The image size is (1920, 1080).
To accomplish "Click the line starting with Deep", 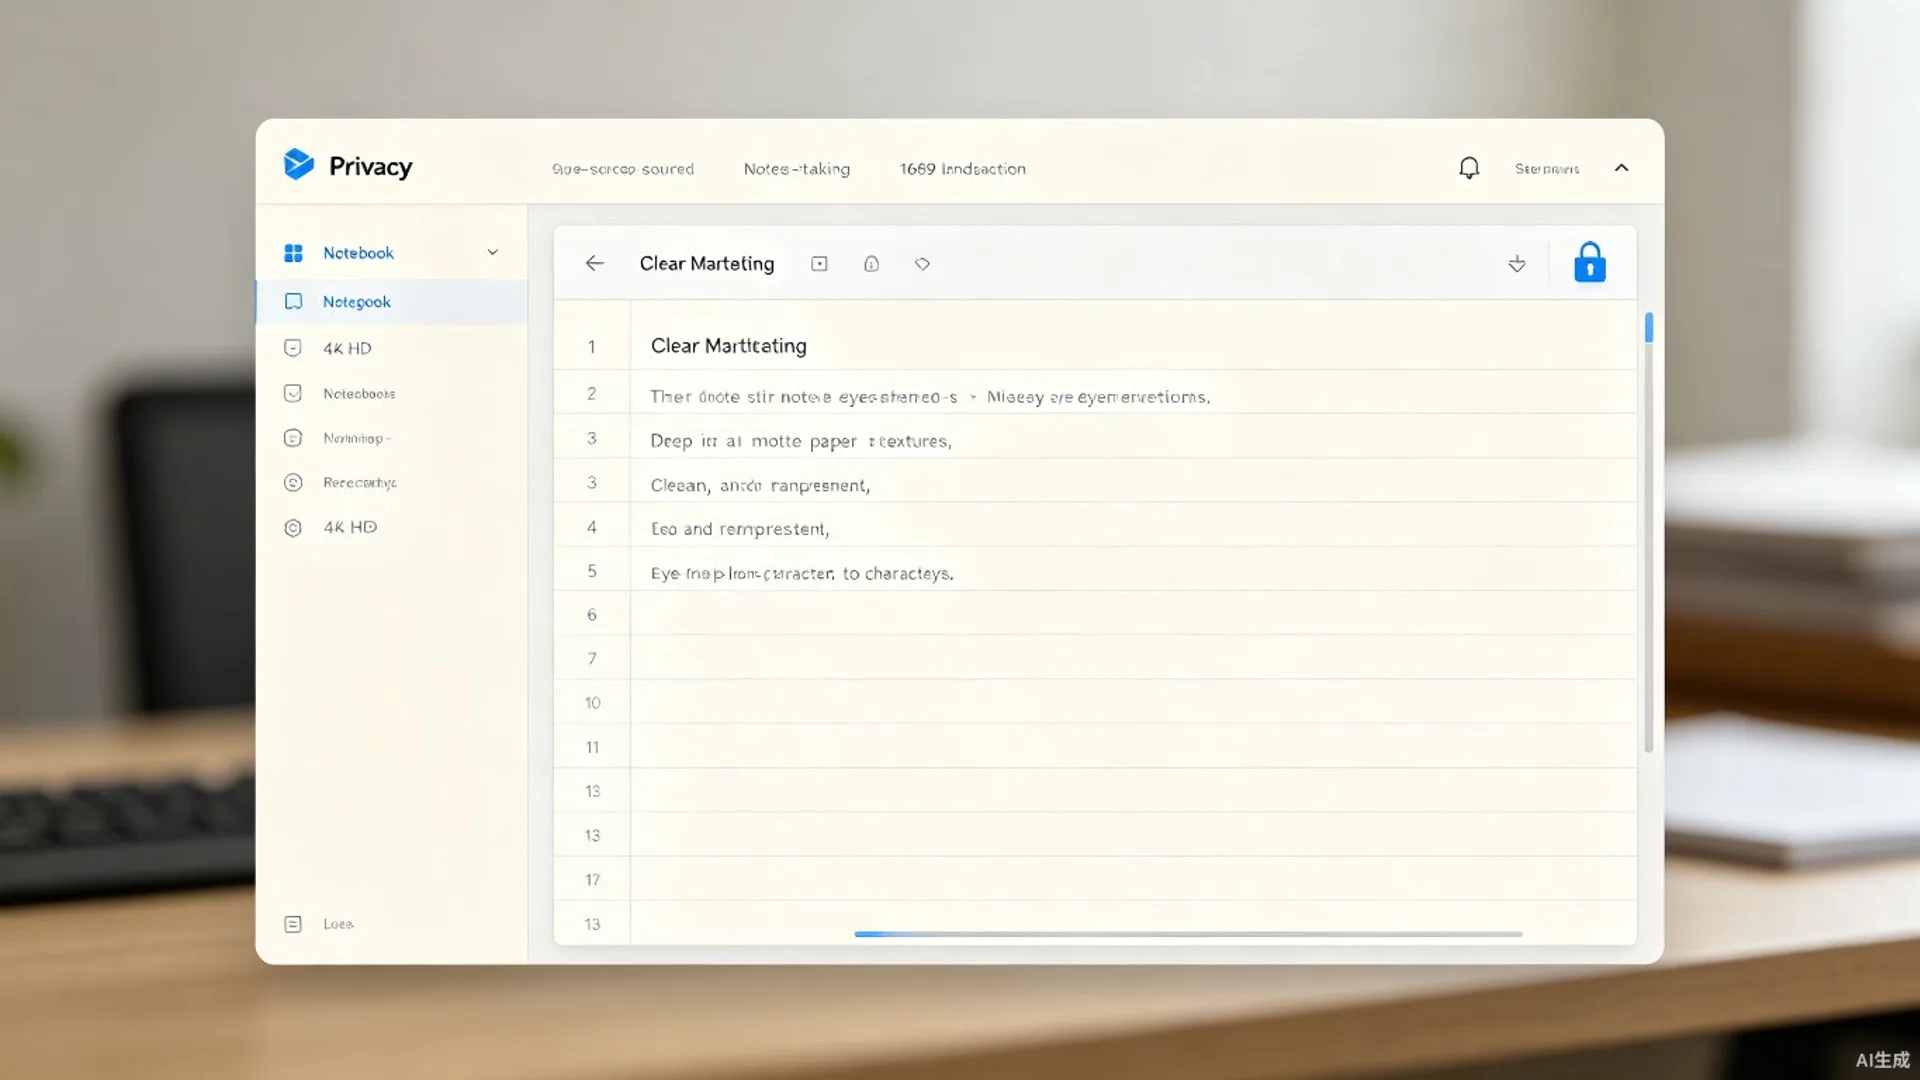I will coord(800,441).
